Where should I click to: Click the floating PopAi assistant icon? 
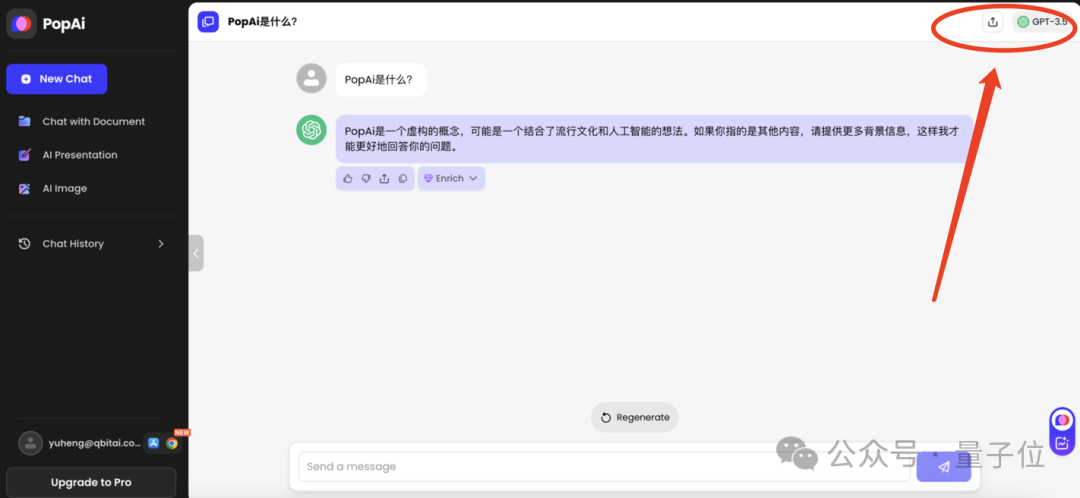click(1062, 419)
